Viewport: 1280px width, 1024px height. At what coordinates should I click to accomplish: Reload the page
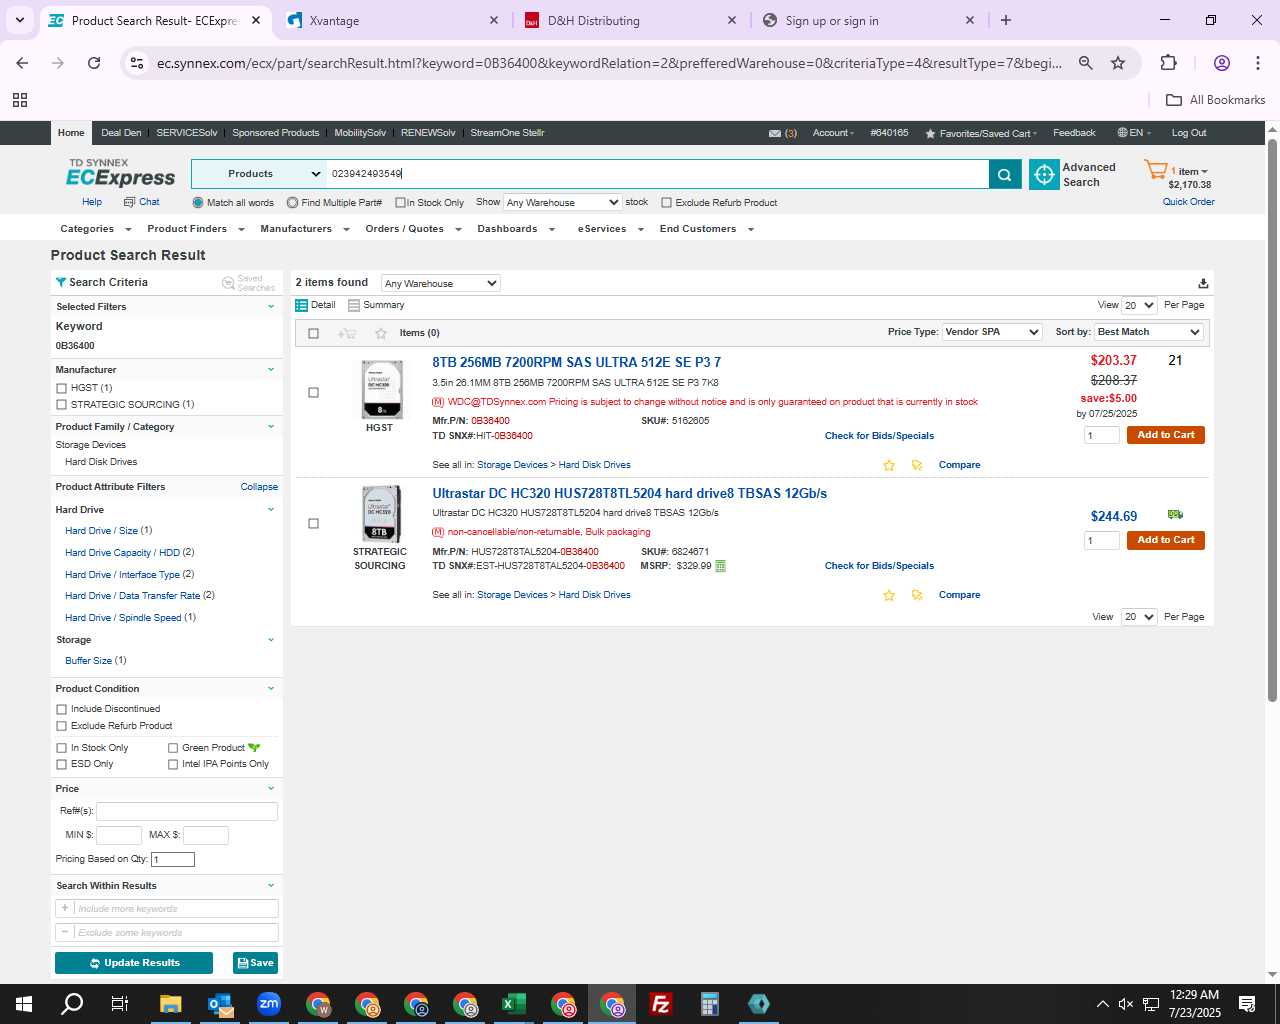94,63
